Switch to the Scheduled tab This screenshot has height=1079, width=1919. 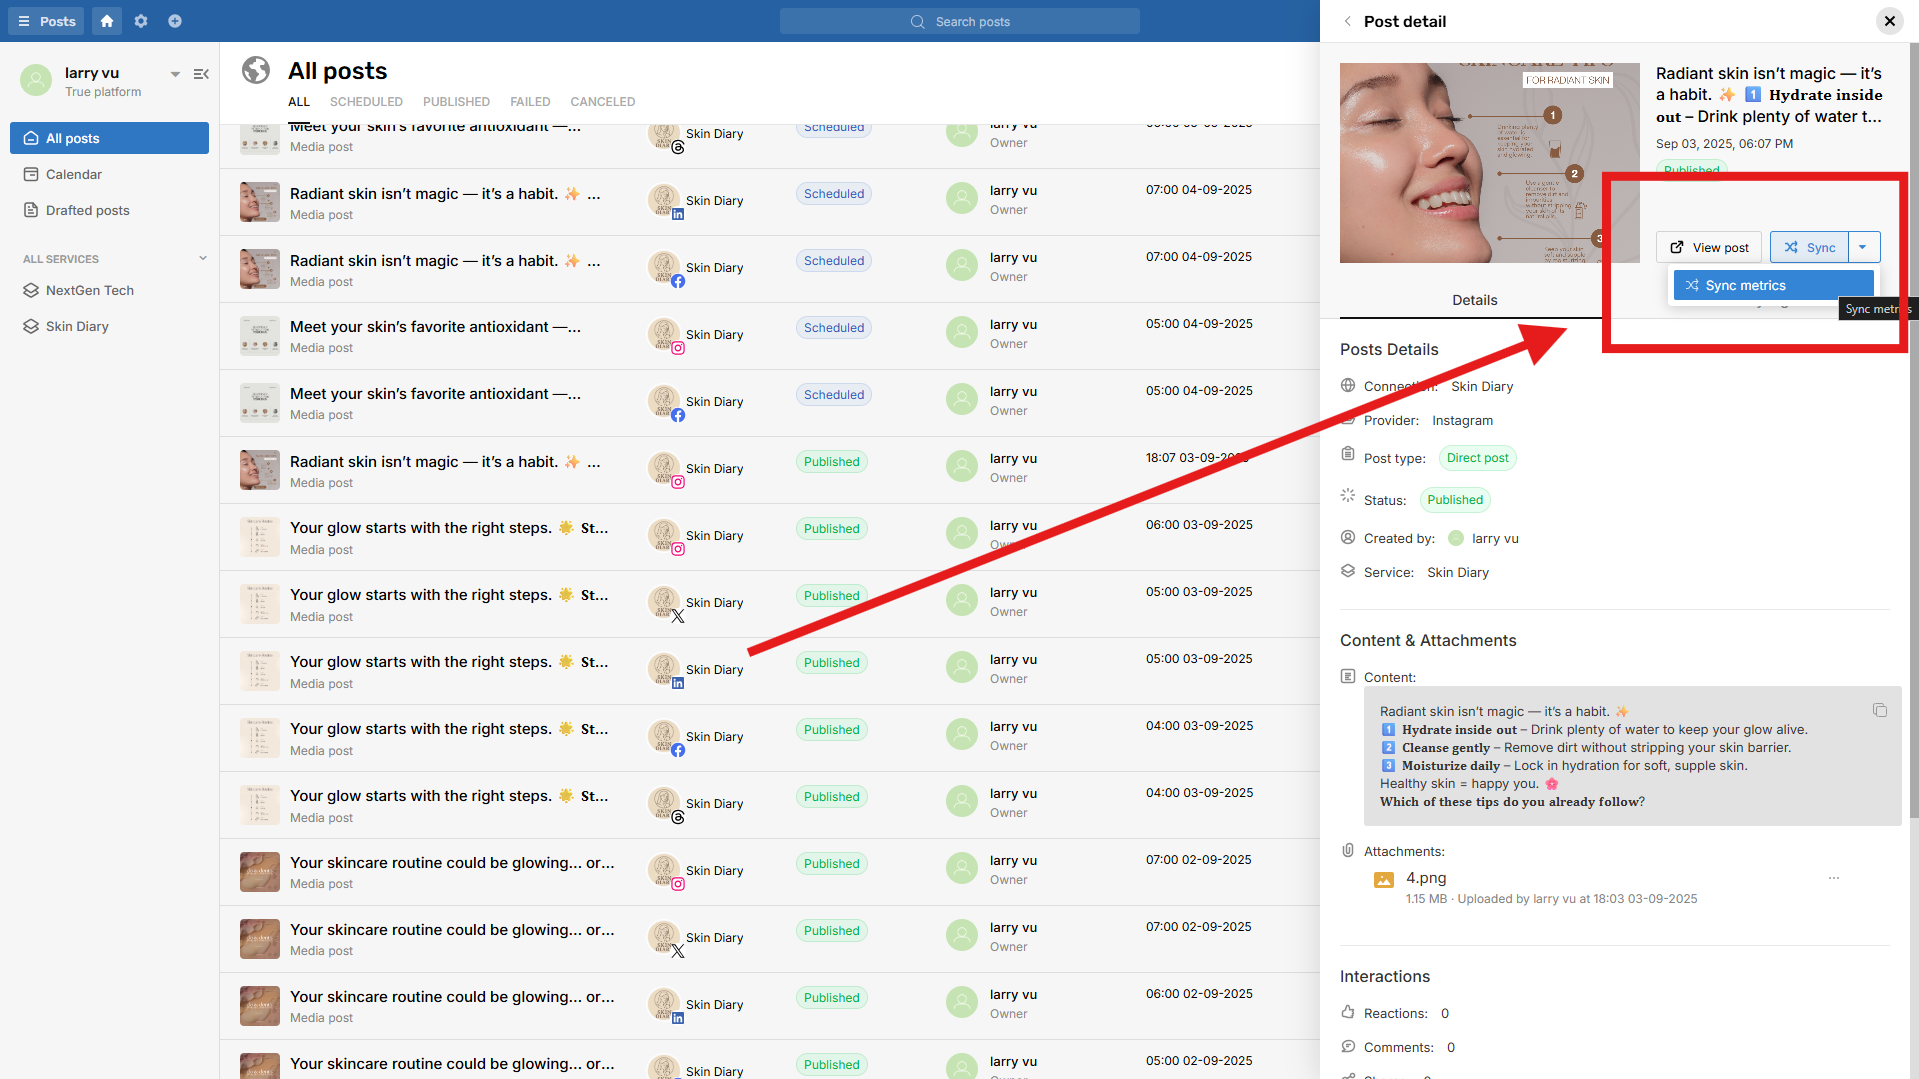[x=366, y=102]
